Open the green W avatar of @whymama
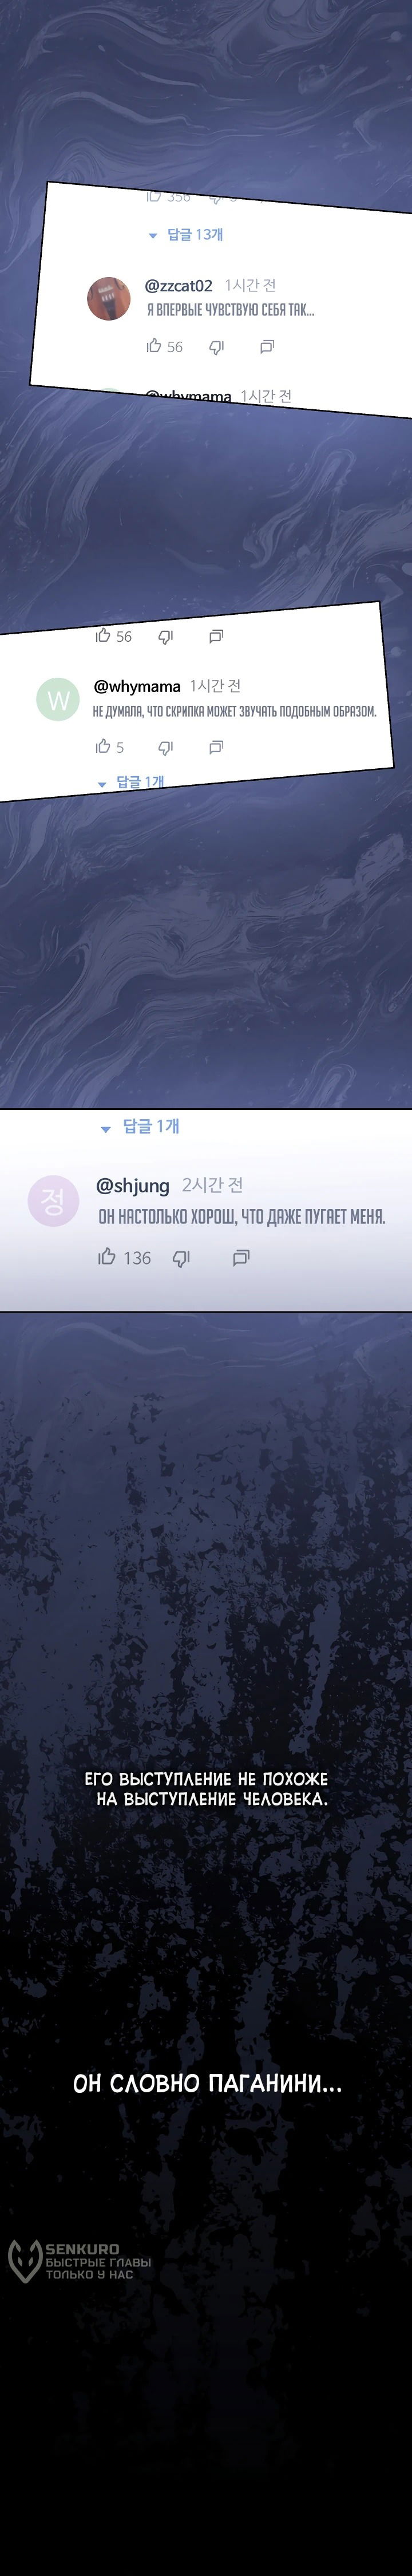The height and width of the screenshot is (2576, 412). 58,699
